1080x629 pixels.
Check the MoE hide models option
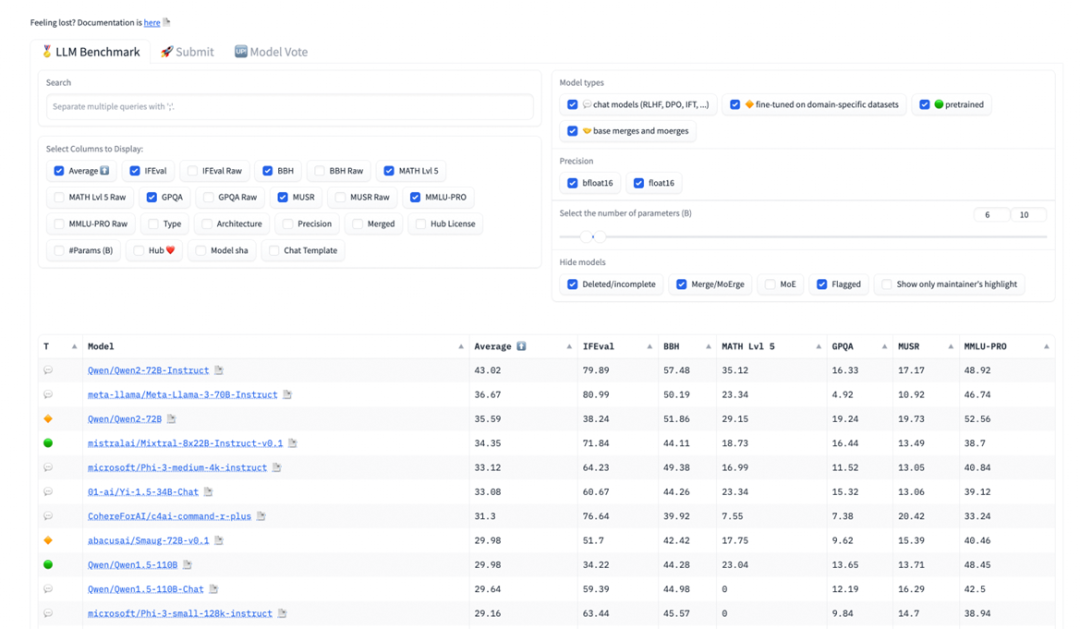770,285
